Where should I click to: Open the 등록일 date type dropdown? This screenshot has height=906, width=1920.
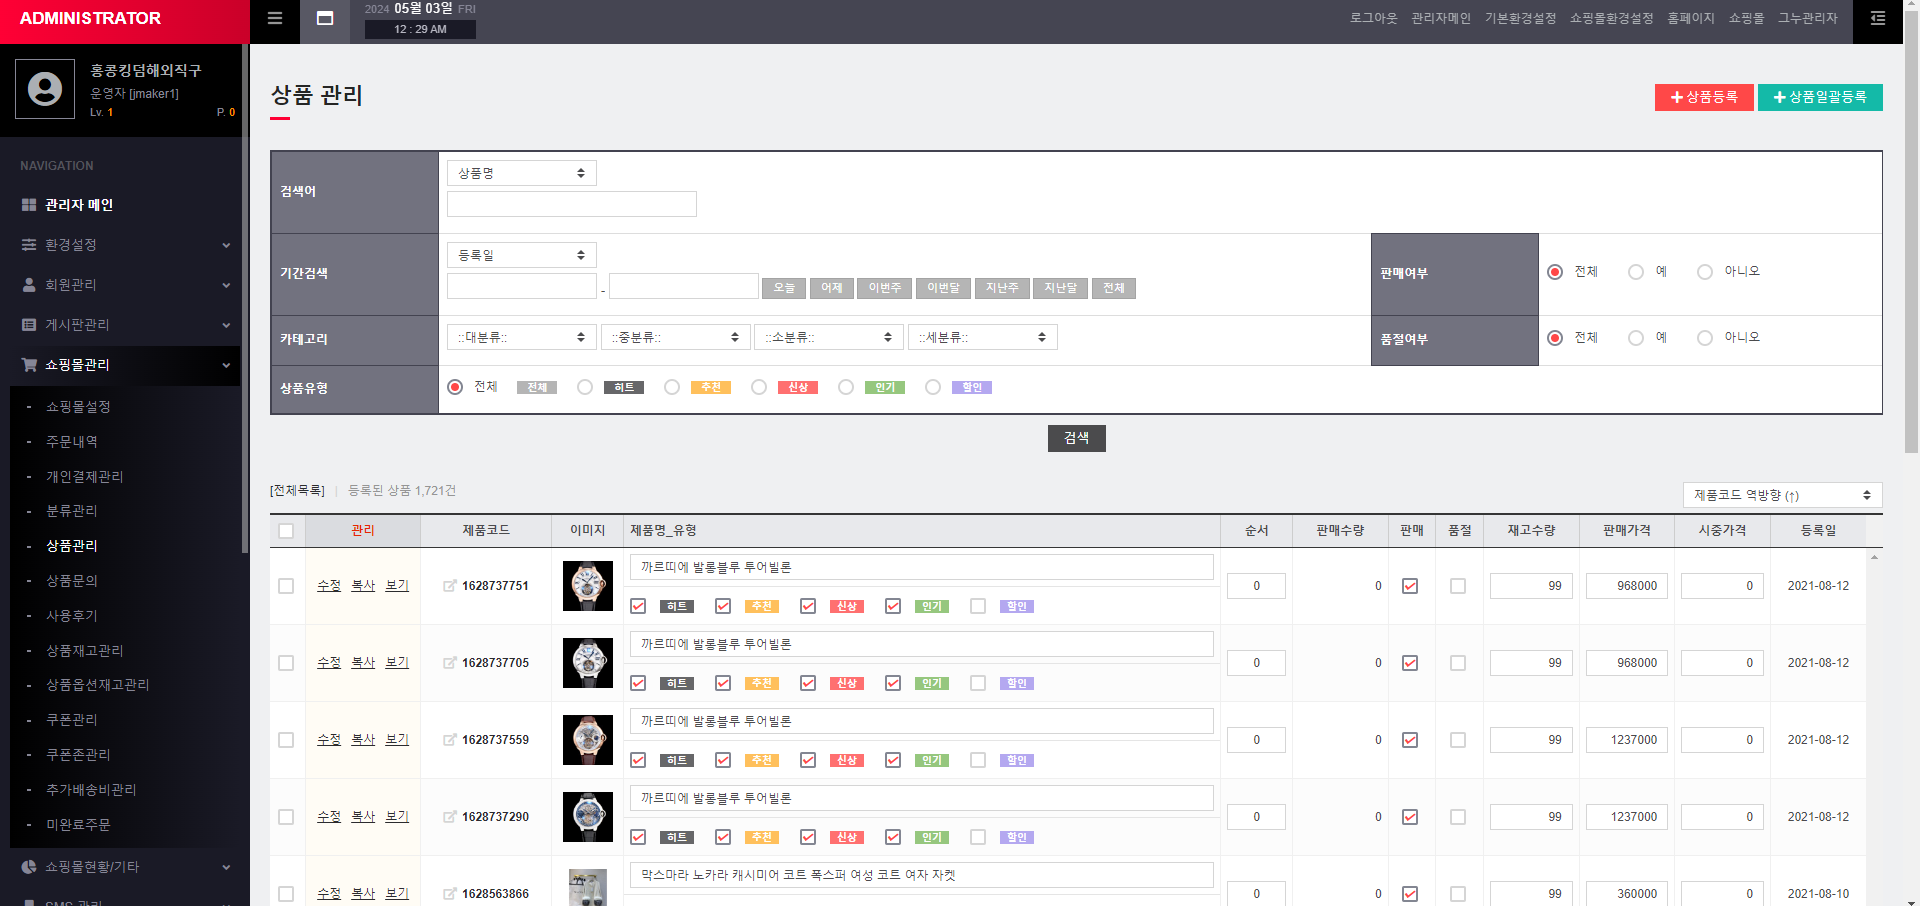(x=522, y=255)
